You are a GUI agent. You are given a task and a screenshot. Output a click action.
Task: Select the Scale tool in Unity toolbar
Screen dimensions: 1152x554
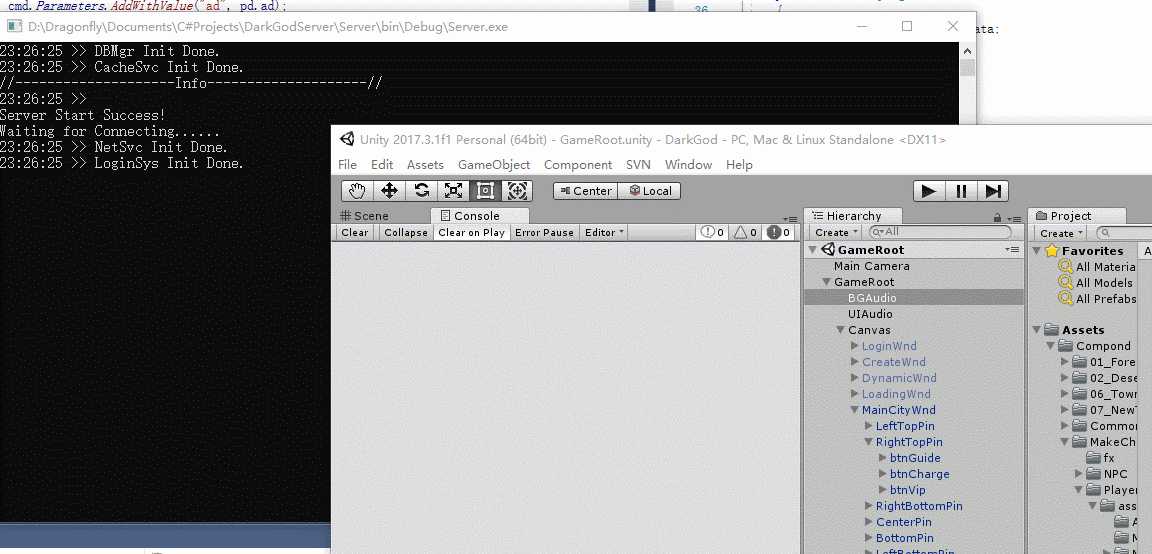click(453, 191)
